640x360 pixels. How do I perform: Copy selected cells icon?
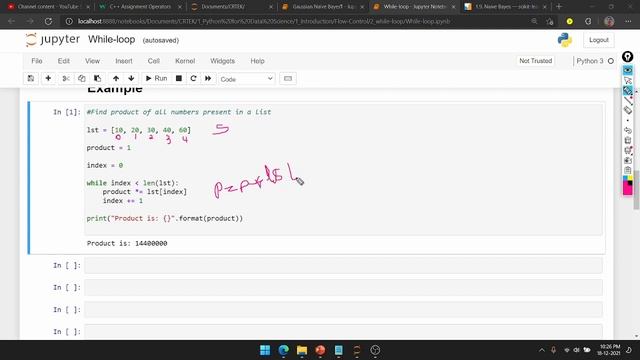click(82, 78)
